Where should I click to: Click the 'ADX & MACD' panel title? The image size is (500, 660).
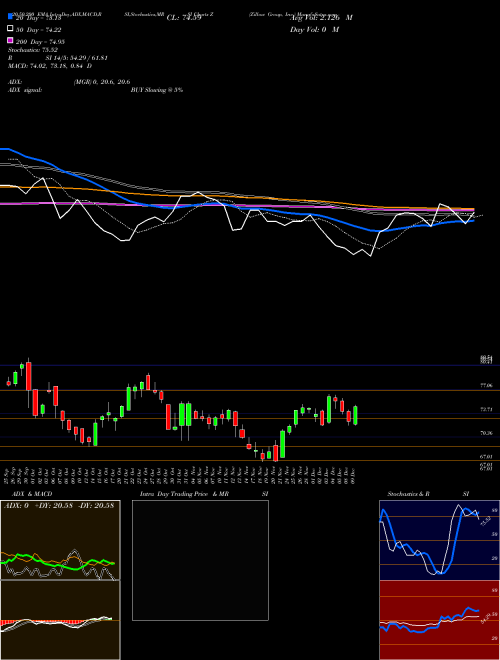pyautogui.click(x=32, y=494)
